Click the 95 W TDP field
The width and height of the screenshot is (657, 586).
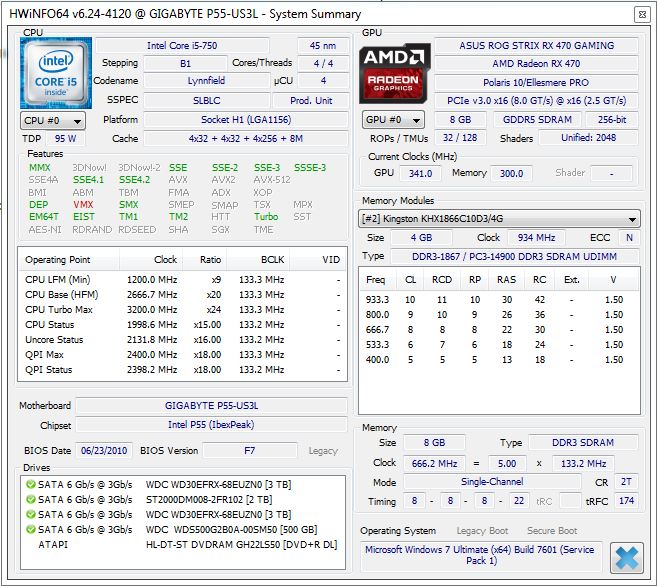(x=65, y=139)
